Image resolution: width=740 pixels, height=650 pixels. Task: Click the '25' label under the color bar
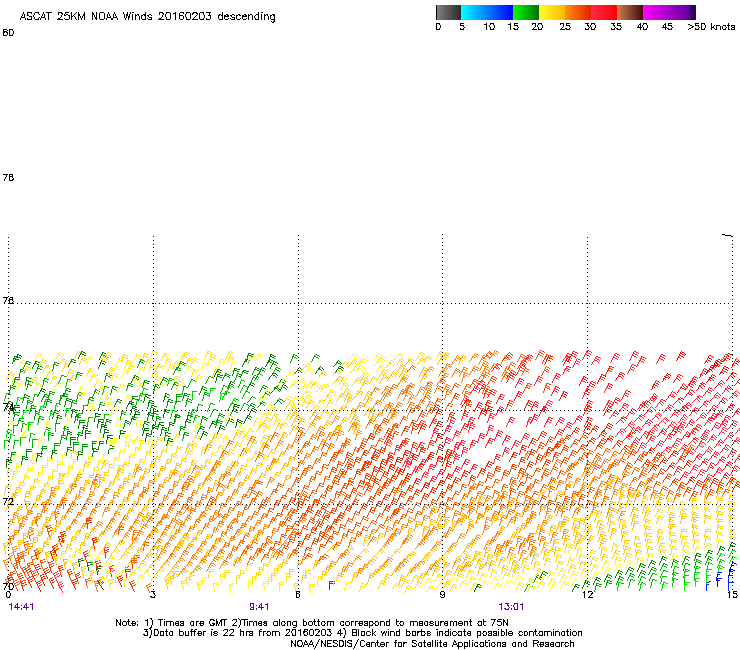(x=565, y=27)
